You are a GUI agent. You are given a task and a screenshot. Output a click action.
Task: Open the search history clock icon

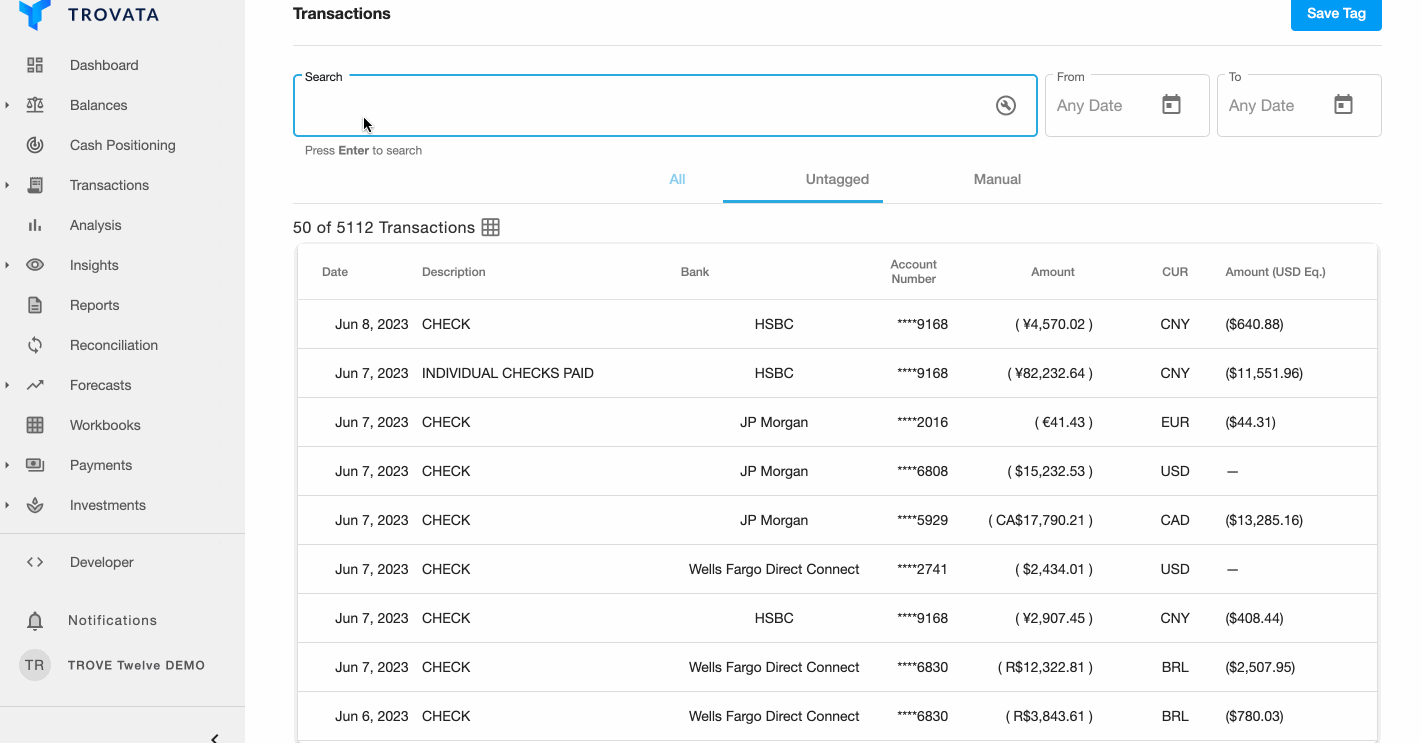[x=1006, y=104]
